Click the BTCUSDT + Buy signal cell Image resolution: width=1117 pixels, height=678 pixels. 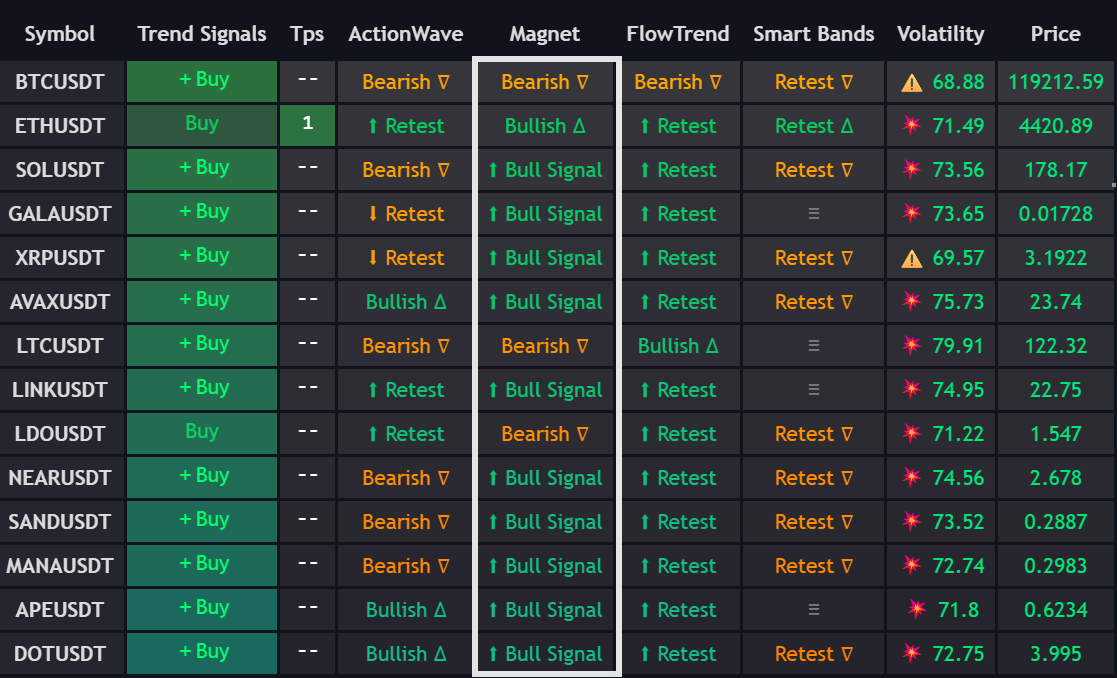[203, 81]
